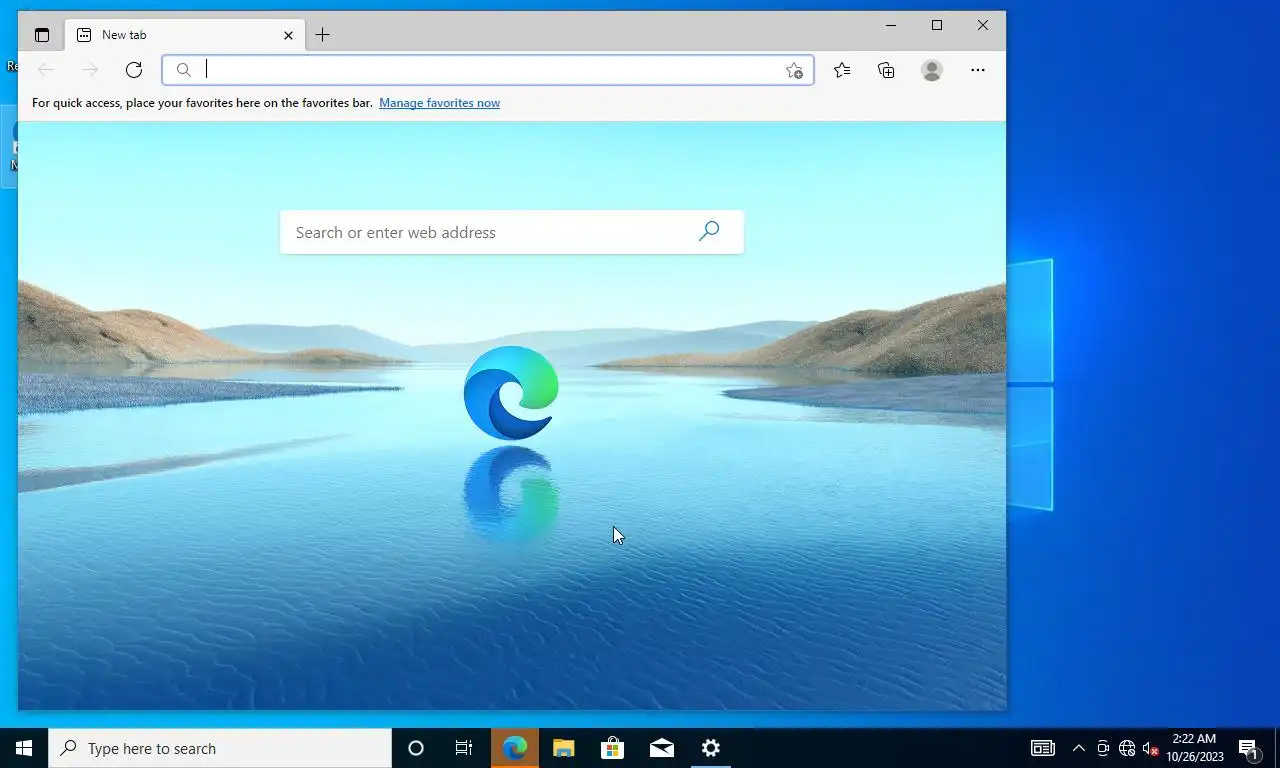This screenshot has height=768, width=1280.
Task: Open Action Center notifications icon
Action: [x=1249, y=748]
